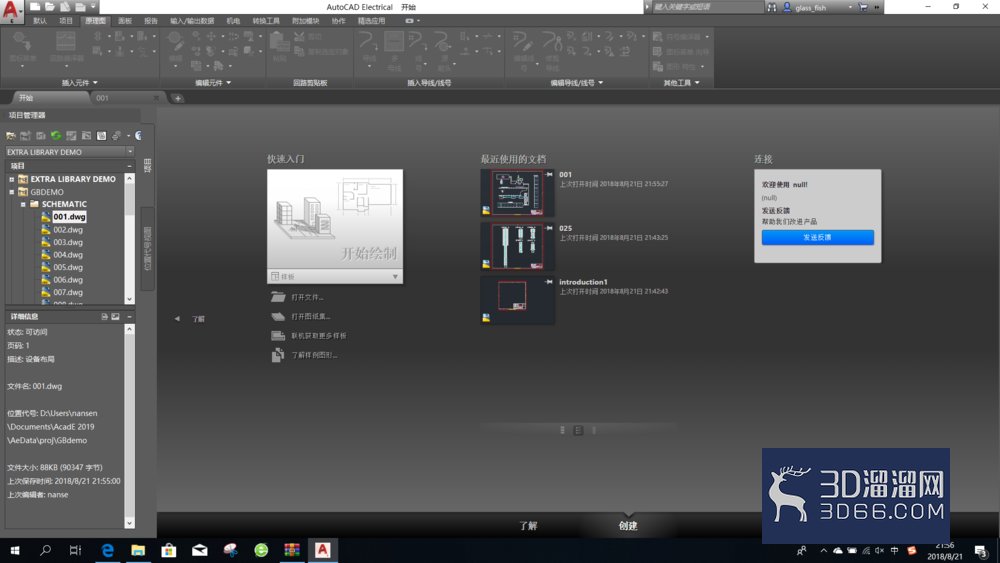1000x563 pixels.
Task: Select 007.dwg in the project tree
Action: pos(68,292)
